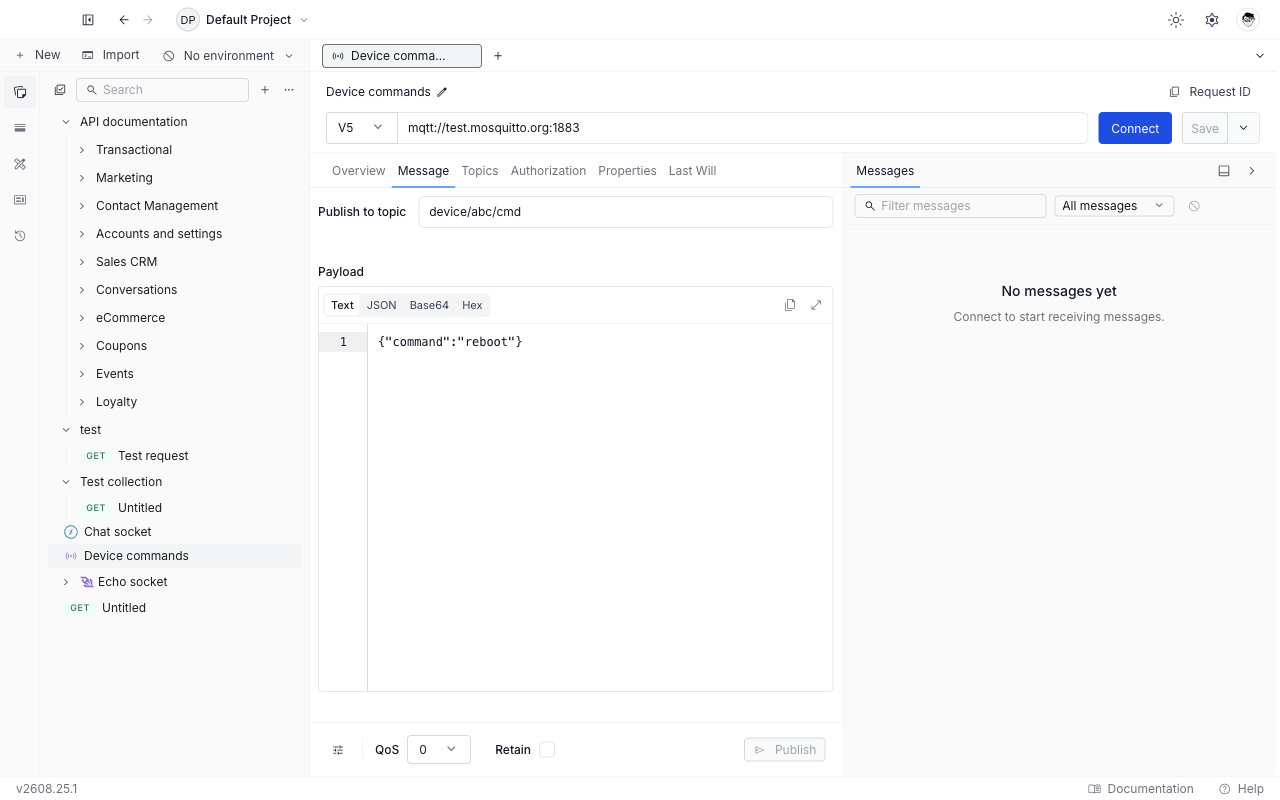The width and height of the screenshot is (1280, 800).
Task: Switch to the Topics tab
Action: point(480,171)
